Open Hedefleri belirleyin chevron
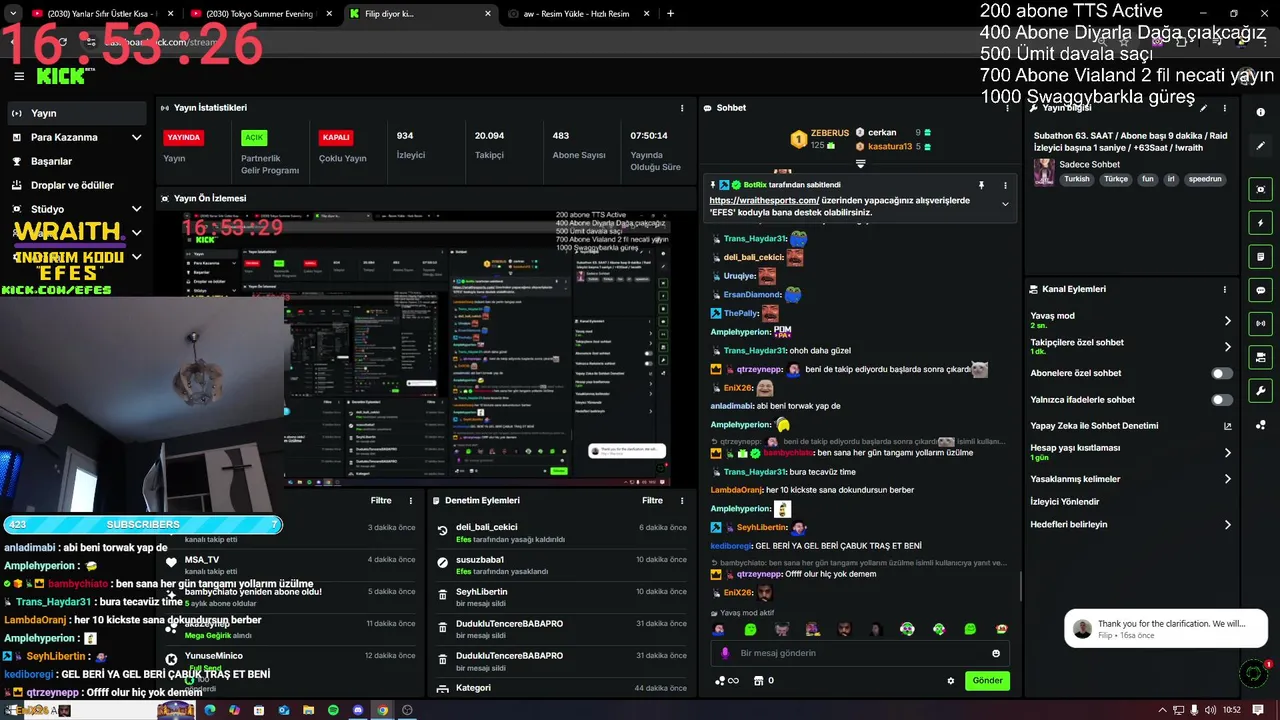Viewport: 1280px width, 720px height. (x=1228, y=524)
